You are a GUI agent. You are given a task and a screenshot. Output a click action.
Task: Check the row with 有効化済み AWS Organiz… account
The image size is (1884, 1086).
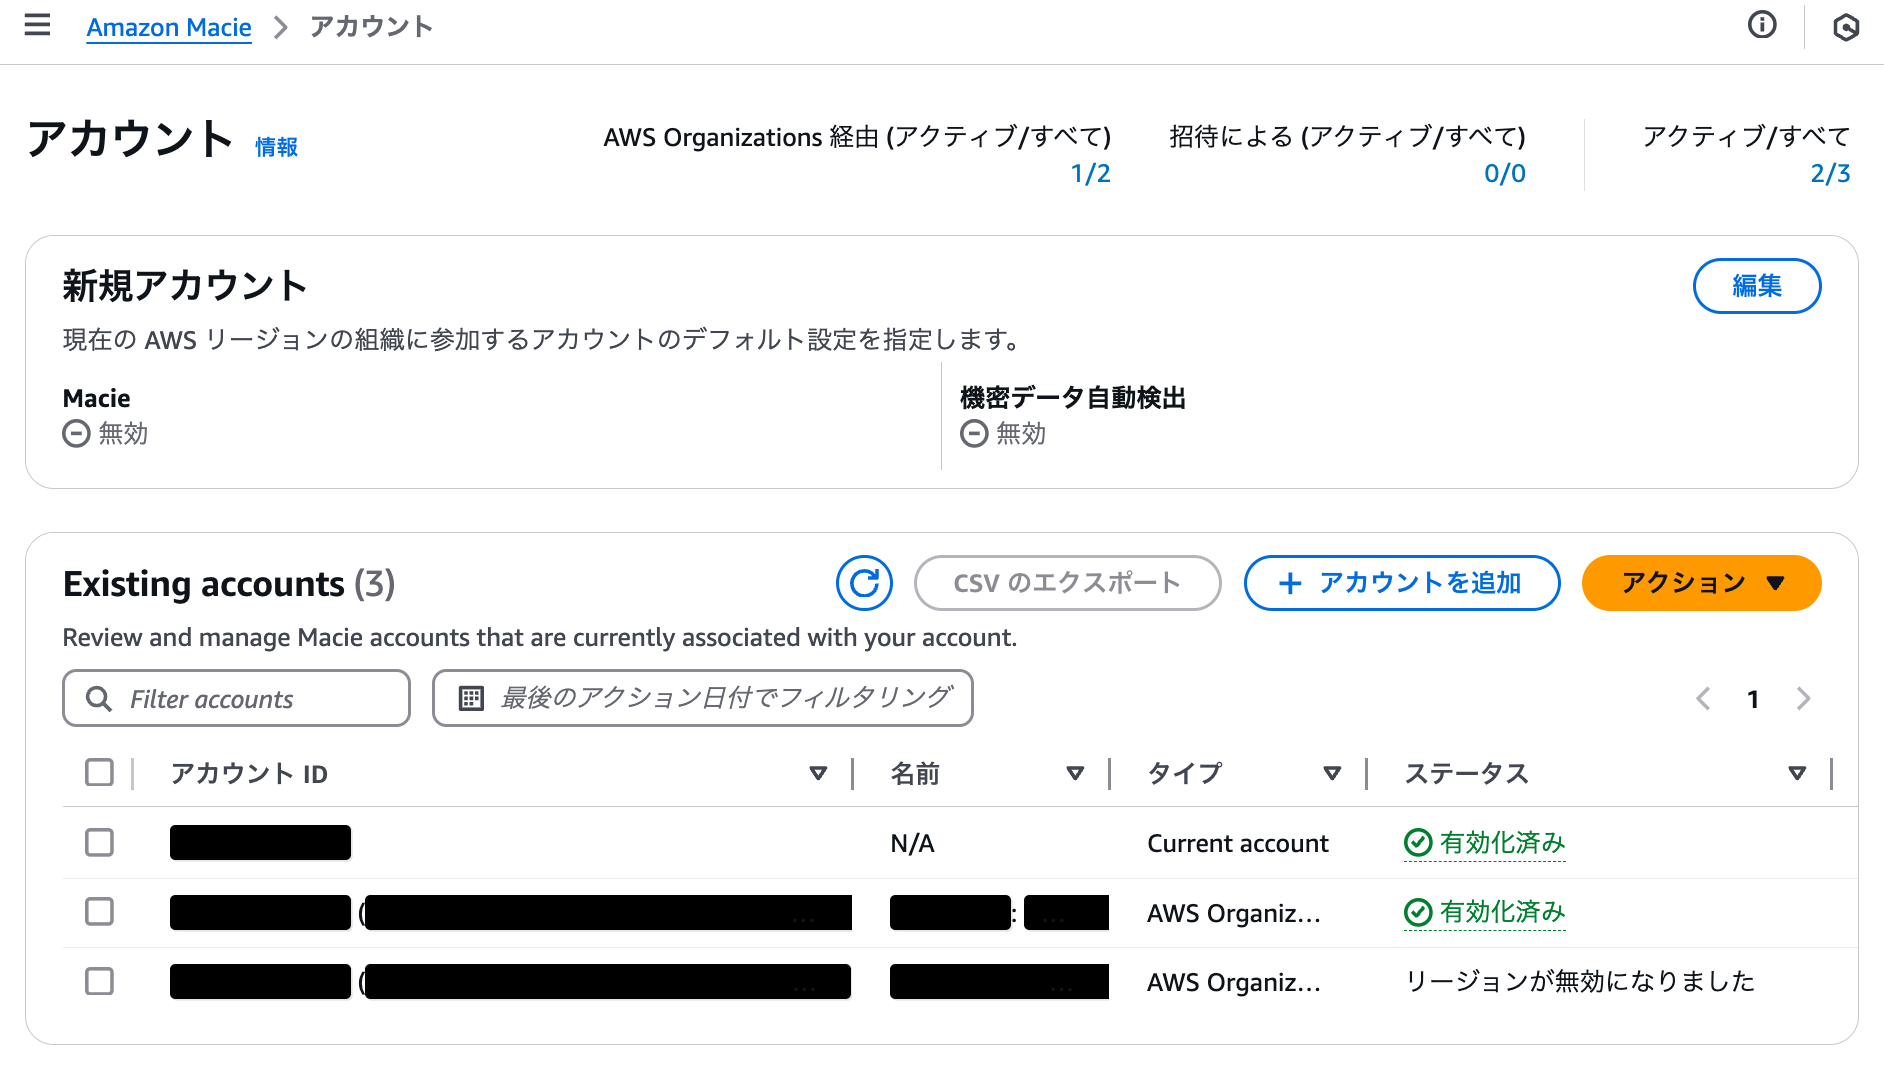click(x=99, y=911)
